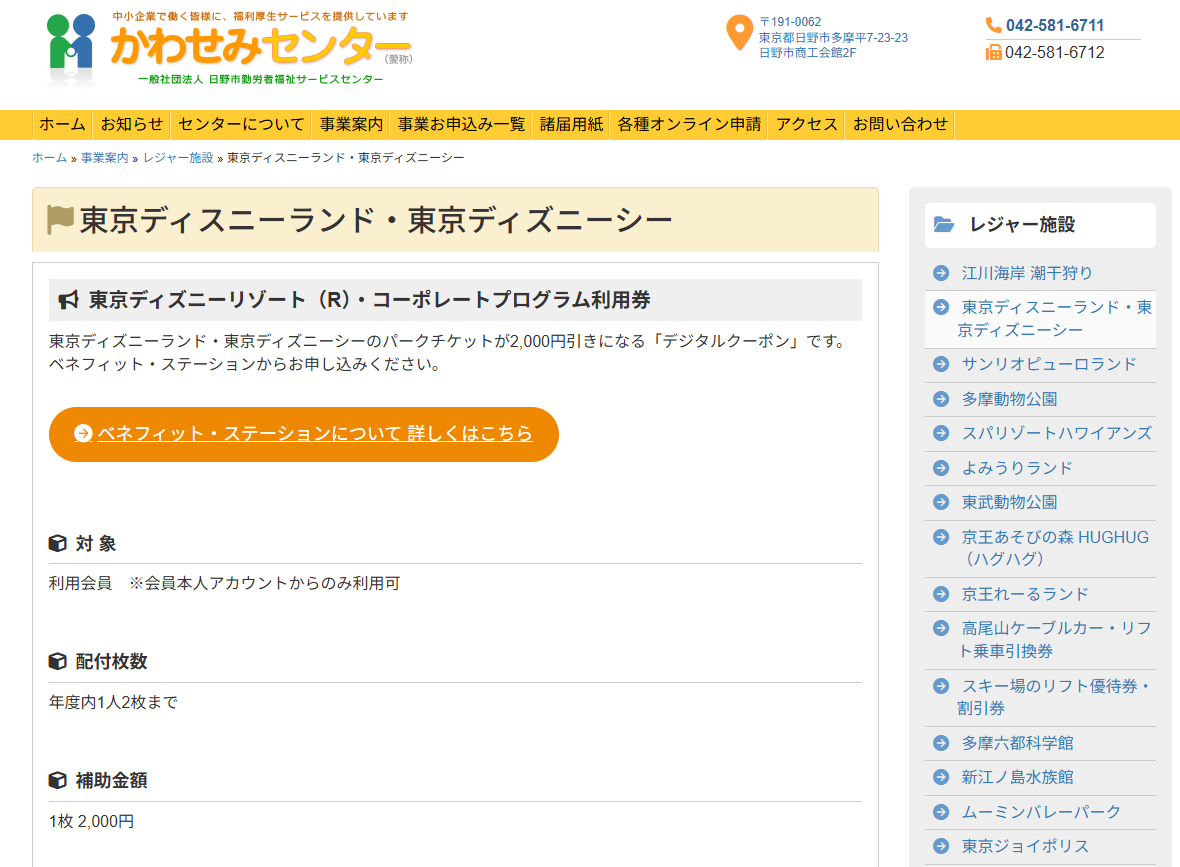
Task: Open 高尾山ケーブルカー・リフト乗車引換券 sidebar link
Action: [1054, 639]
